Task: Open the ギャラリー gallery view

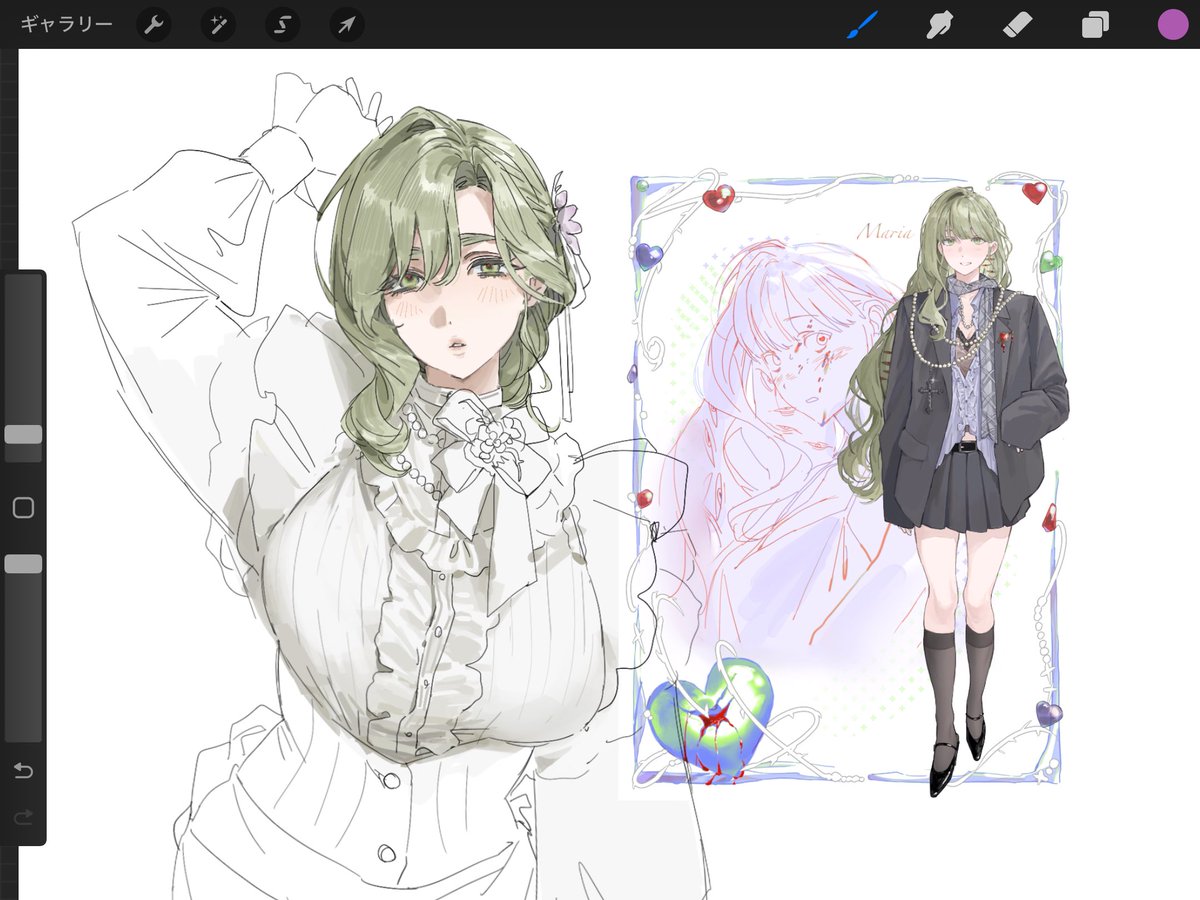Action: [x=66, y=24]
